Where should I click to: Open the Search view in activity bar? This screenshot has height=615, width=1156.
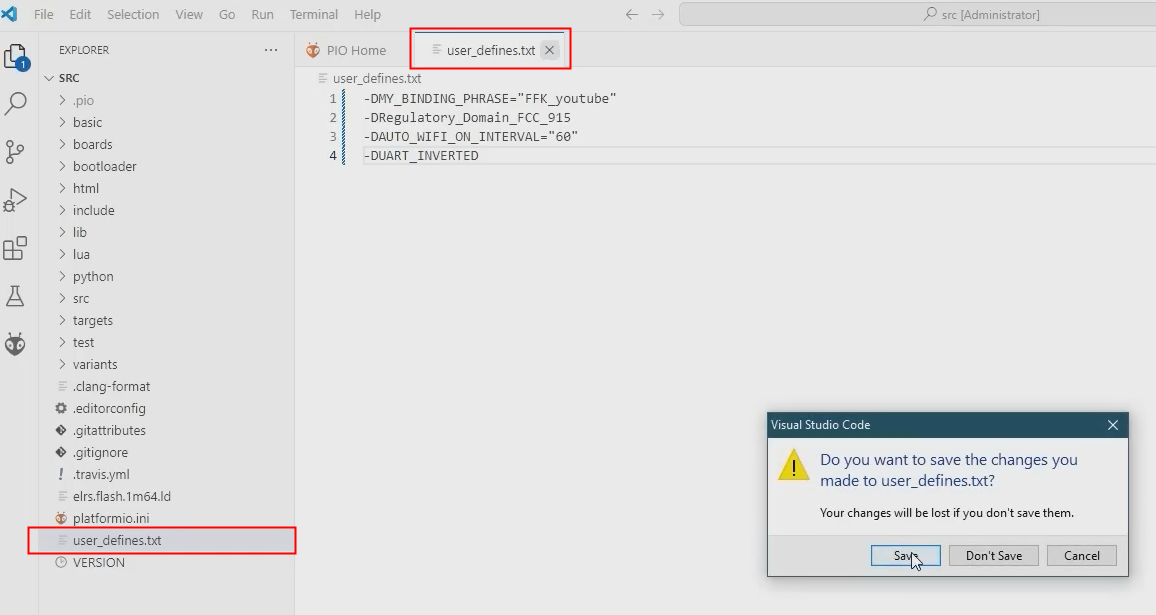16,103
